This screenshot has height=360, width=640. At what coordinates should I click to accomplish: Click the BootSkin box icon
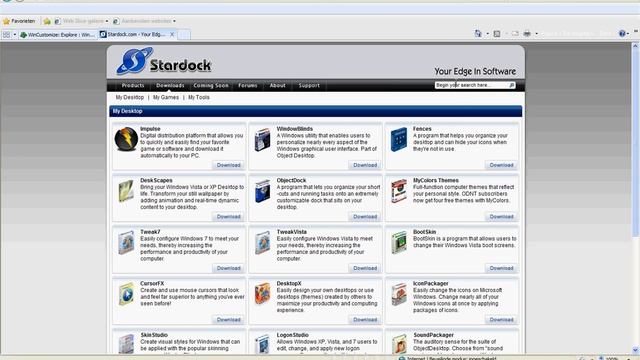coord(399,242)
